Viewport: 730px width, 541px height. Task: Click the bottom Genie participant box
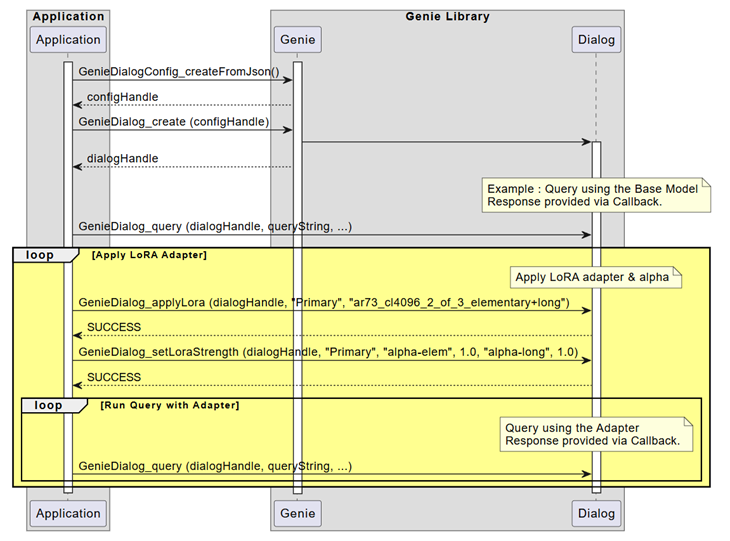click(297, 513)
